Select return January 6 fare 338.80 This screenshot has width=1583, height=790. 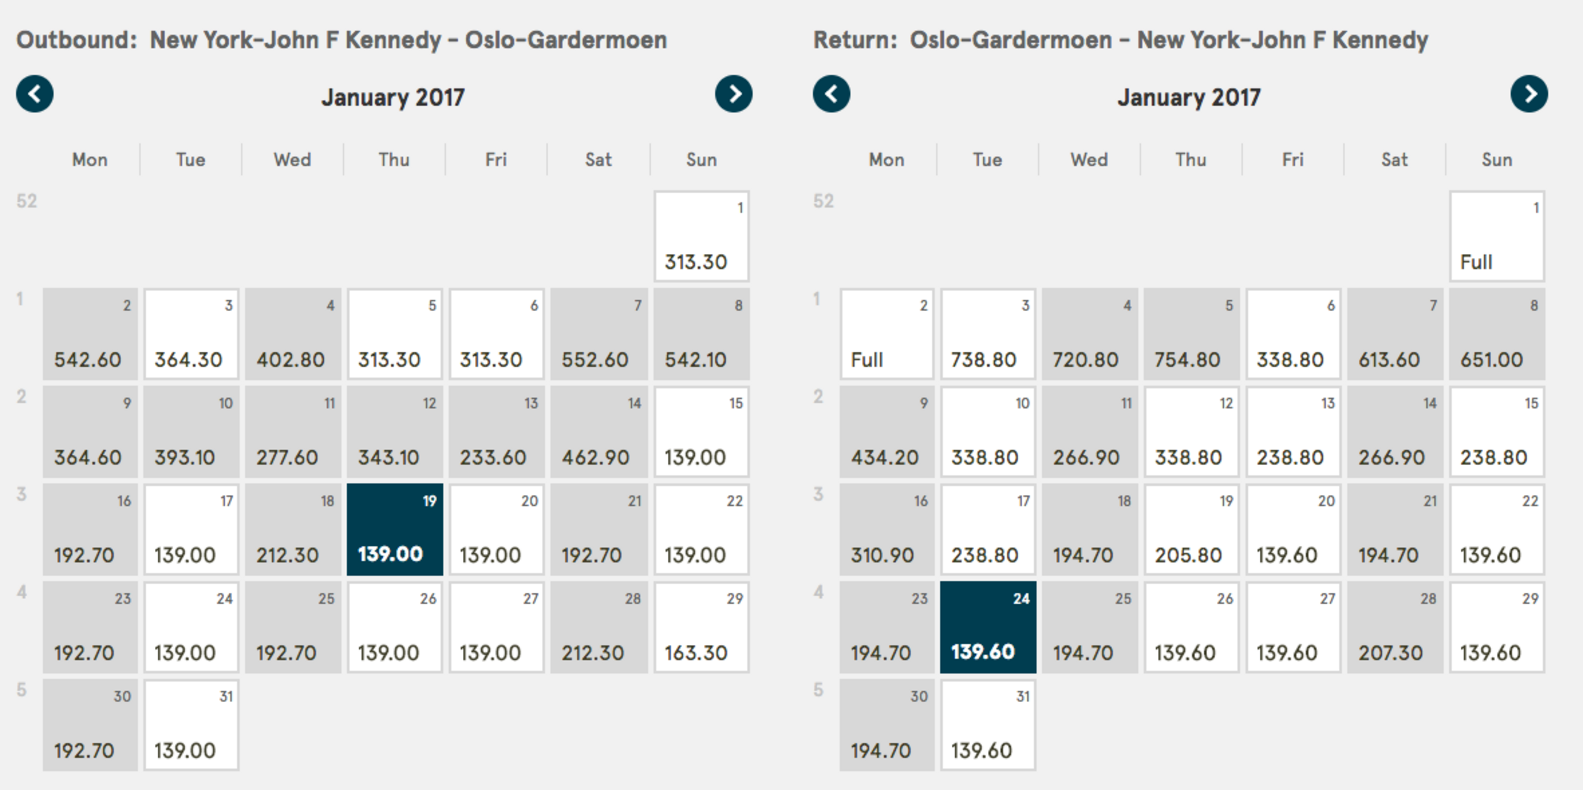tap(1293, 335)
